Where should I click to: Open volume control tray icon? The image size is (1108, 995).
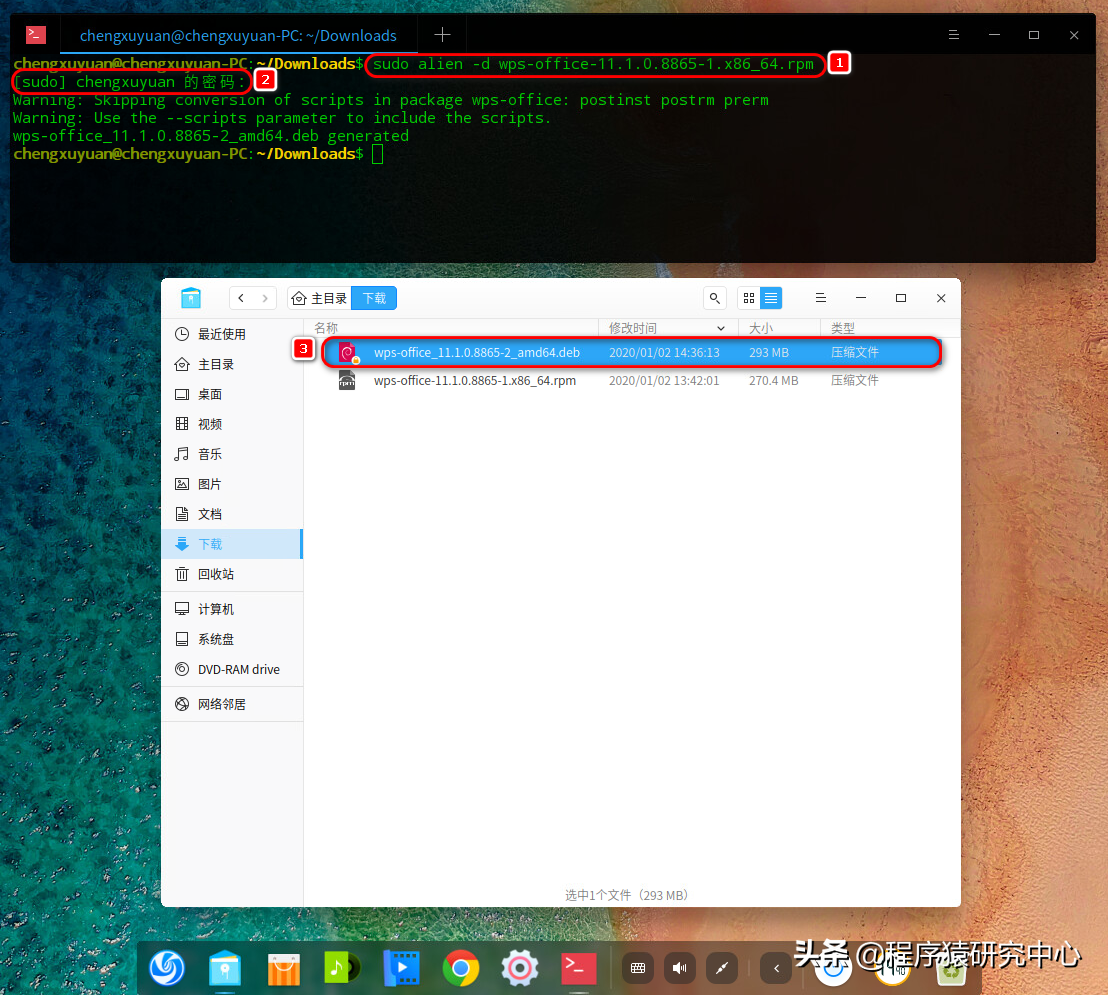point(680,968)
